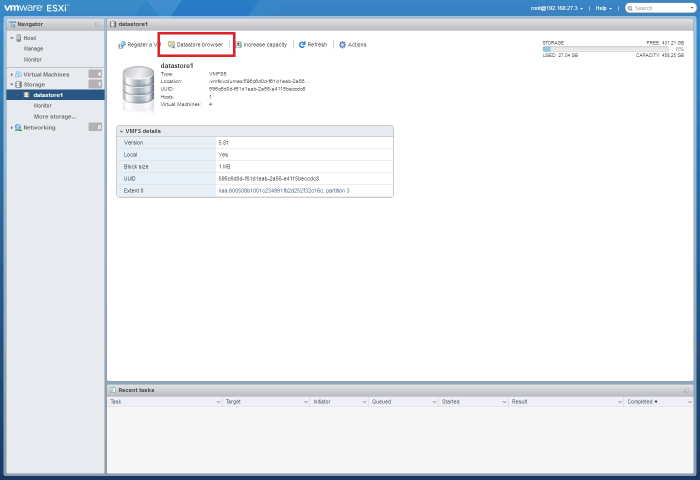Open the Target column dropdown arrow
Image resolution: width=700 pixels, height=480 pixels.
pos(306,402)
